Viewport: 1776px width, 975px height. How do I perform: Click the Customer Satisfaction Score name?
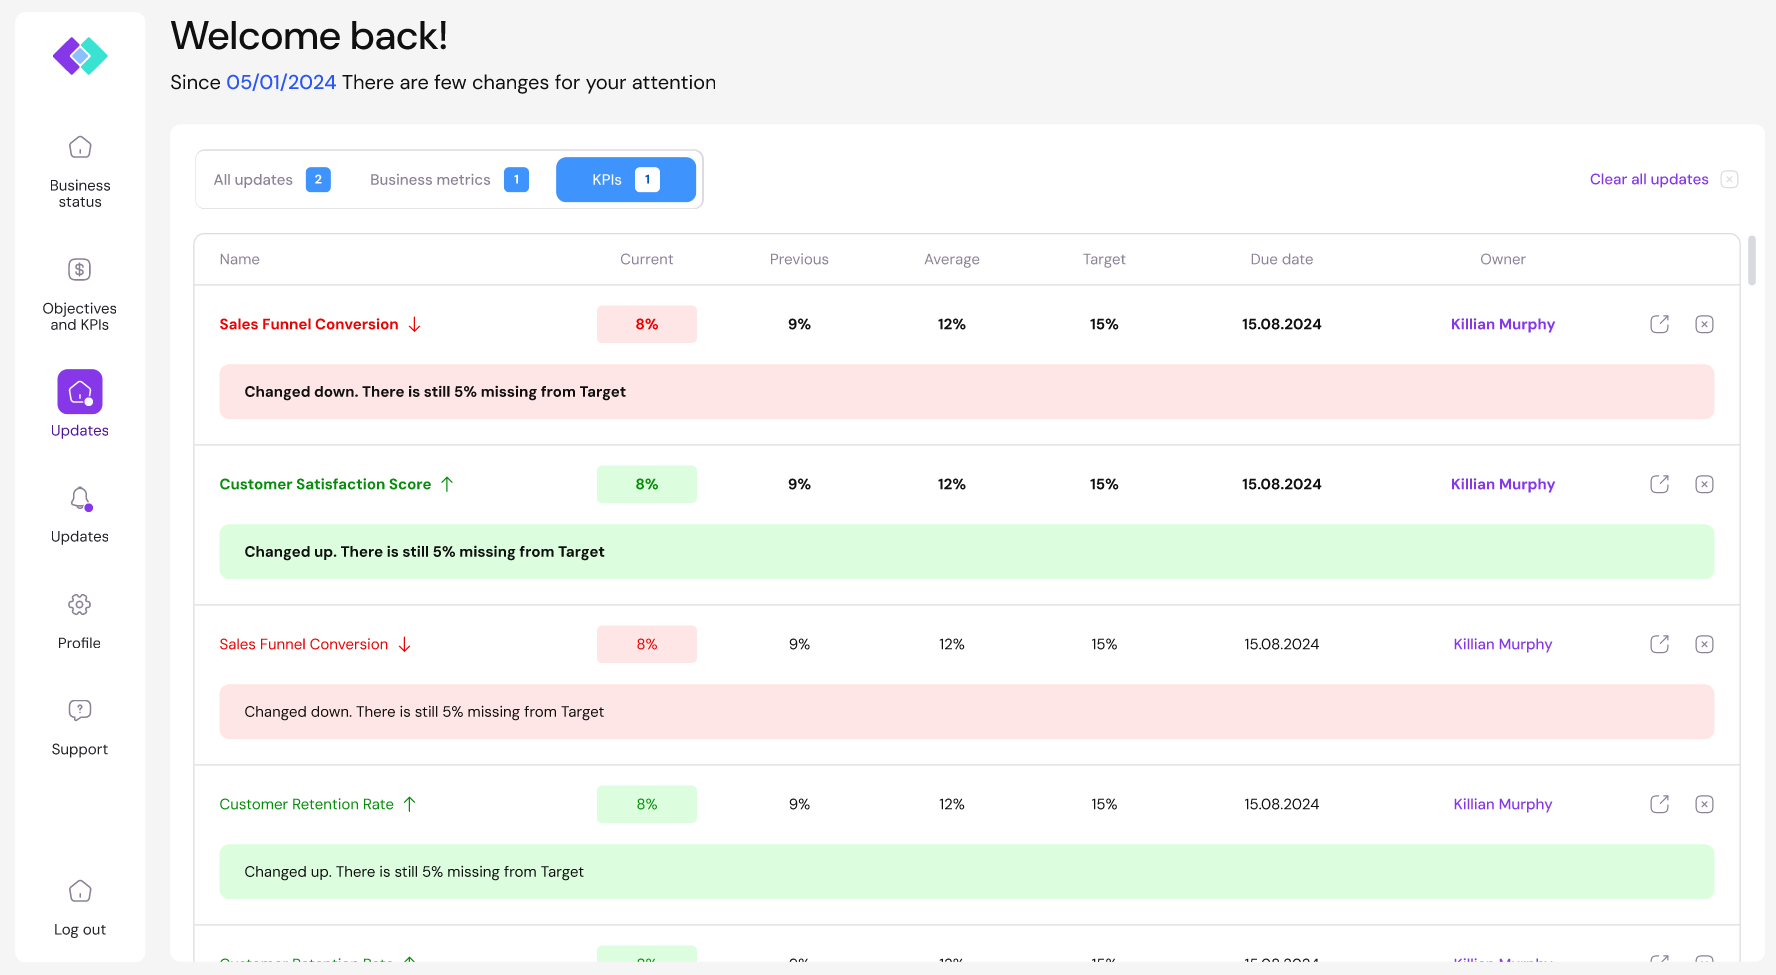(x=325, y=484)
